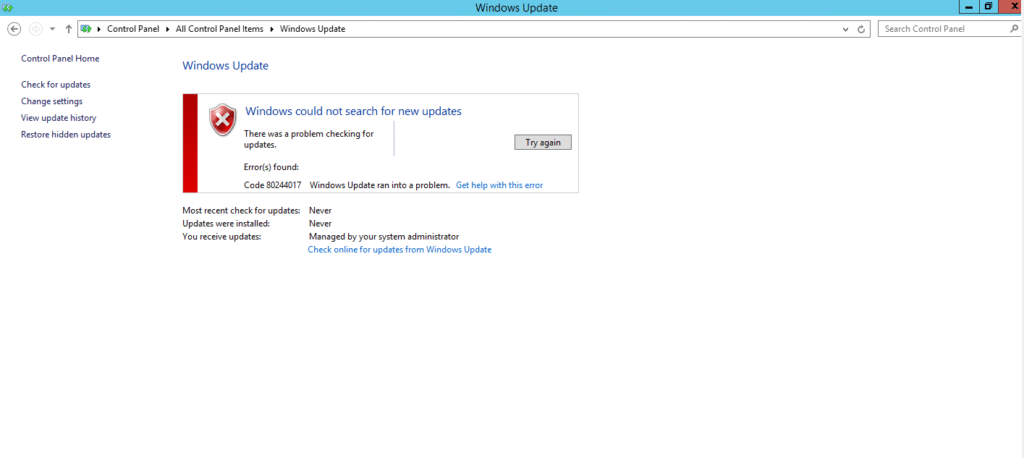This screenshot has height=458, width=1024.
Task: Click Check for updates in sidebar
Action: pyautogui.click(x=56, y=85)
